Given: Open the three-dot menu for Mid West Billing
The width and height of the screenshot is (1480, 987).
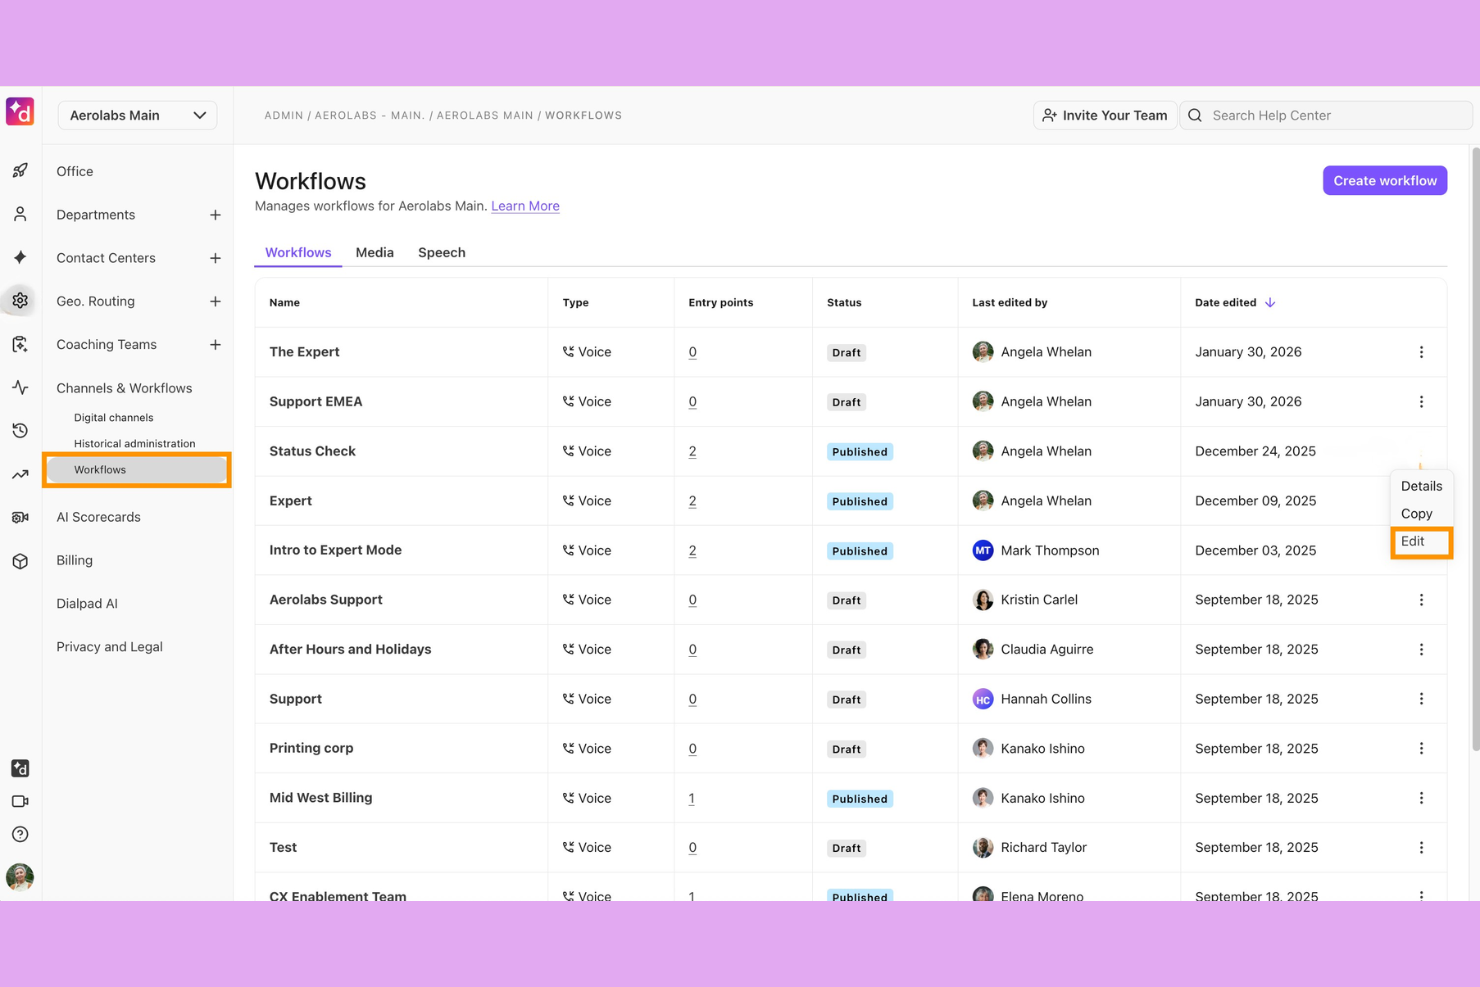Looking at the screenshot, I should [1421, 798].
